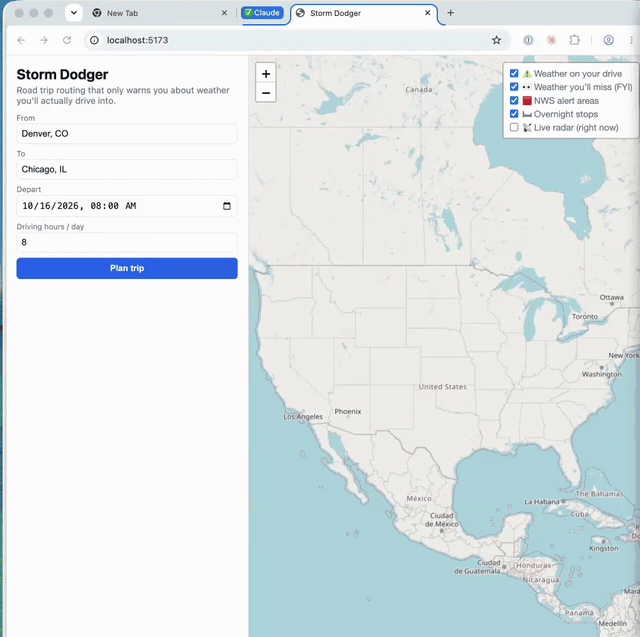Click the Ottawa map label
Viewport: 640px width, 637px height.
pos(611,297)
